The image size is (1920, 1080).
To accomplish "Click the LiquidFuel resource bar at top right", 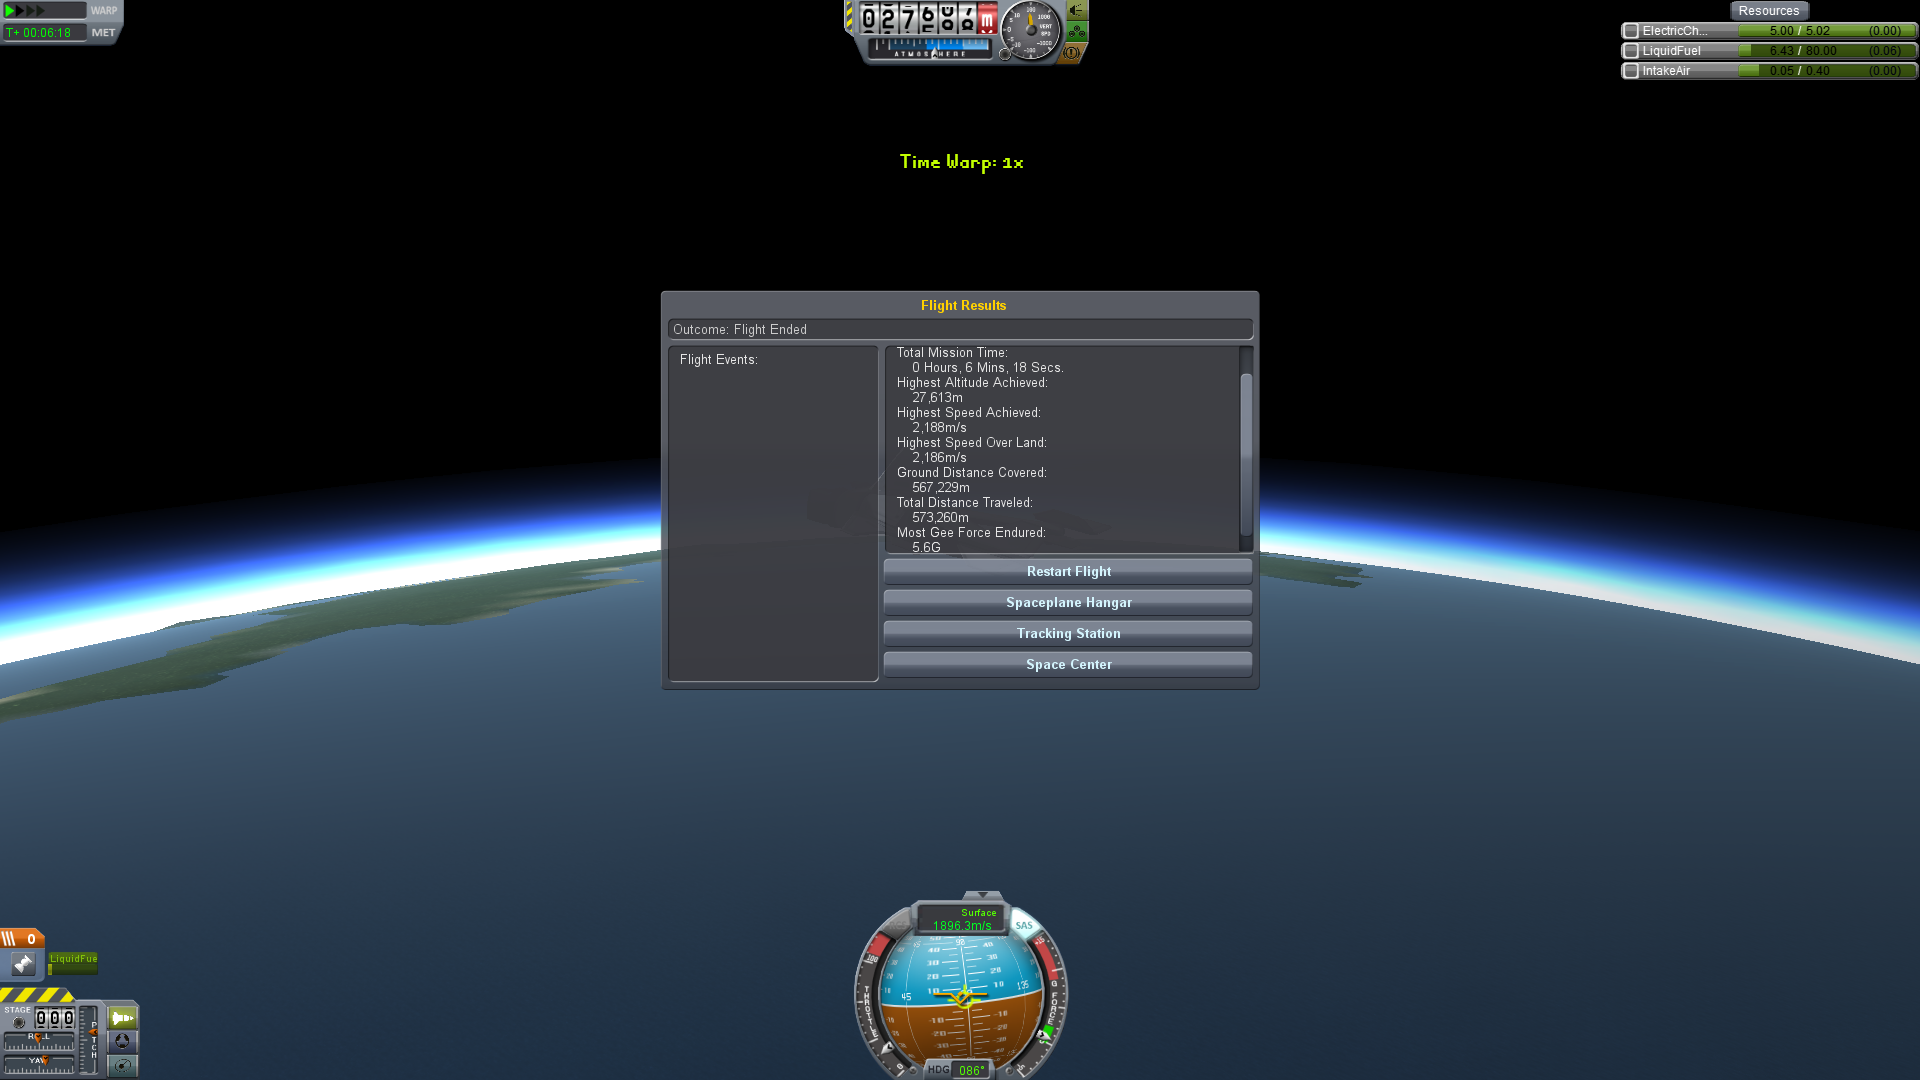I will coord(1828,51).
